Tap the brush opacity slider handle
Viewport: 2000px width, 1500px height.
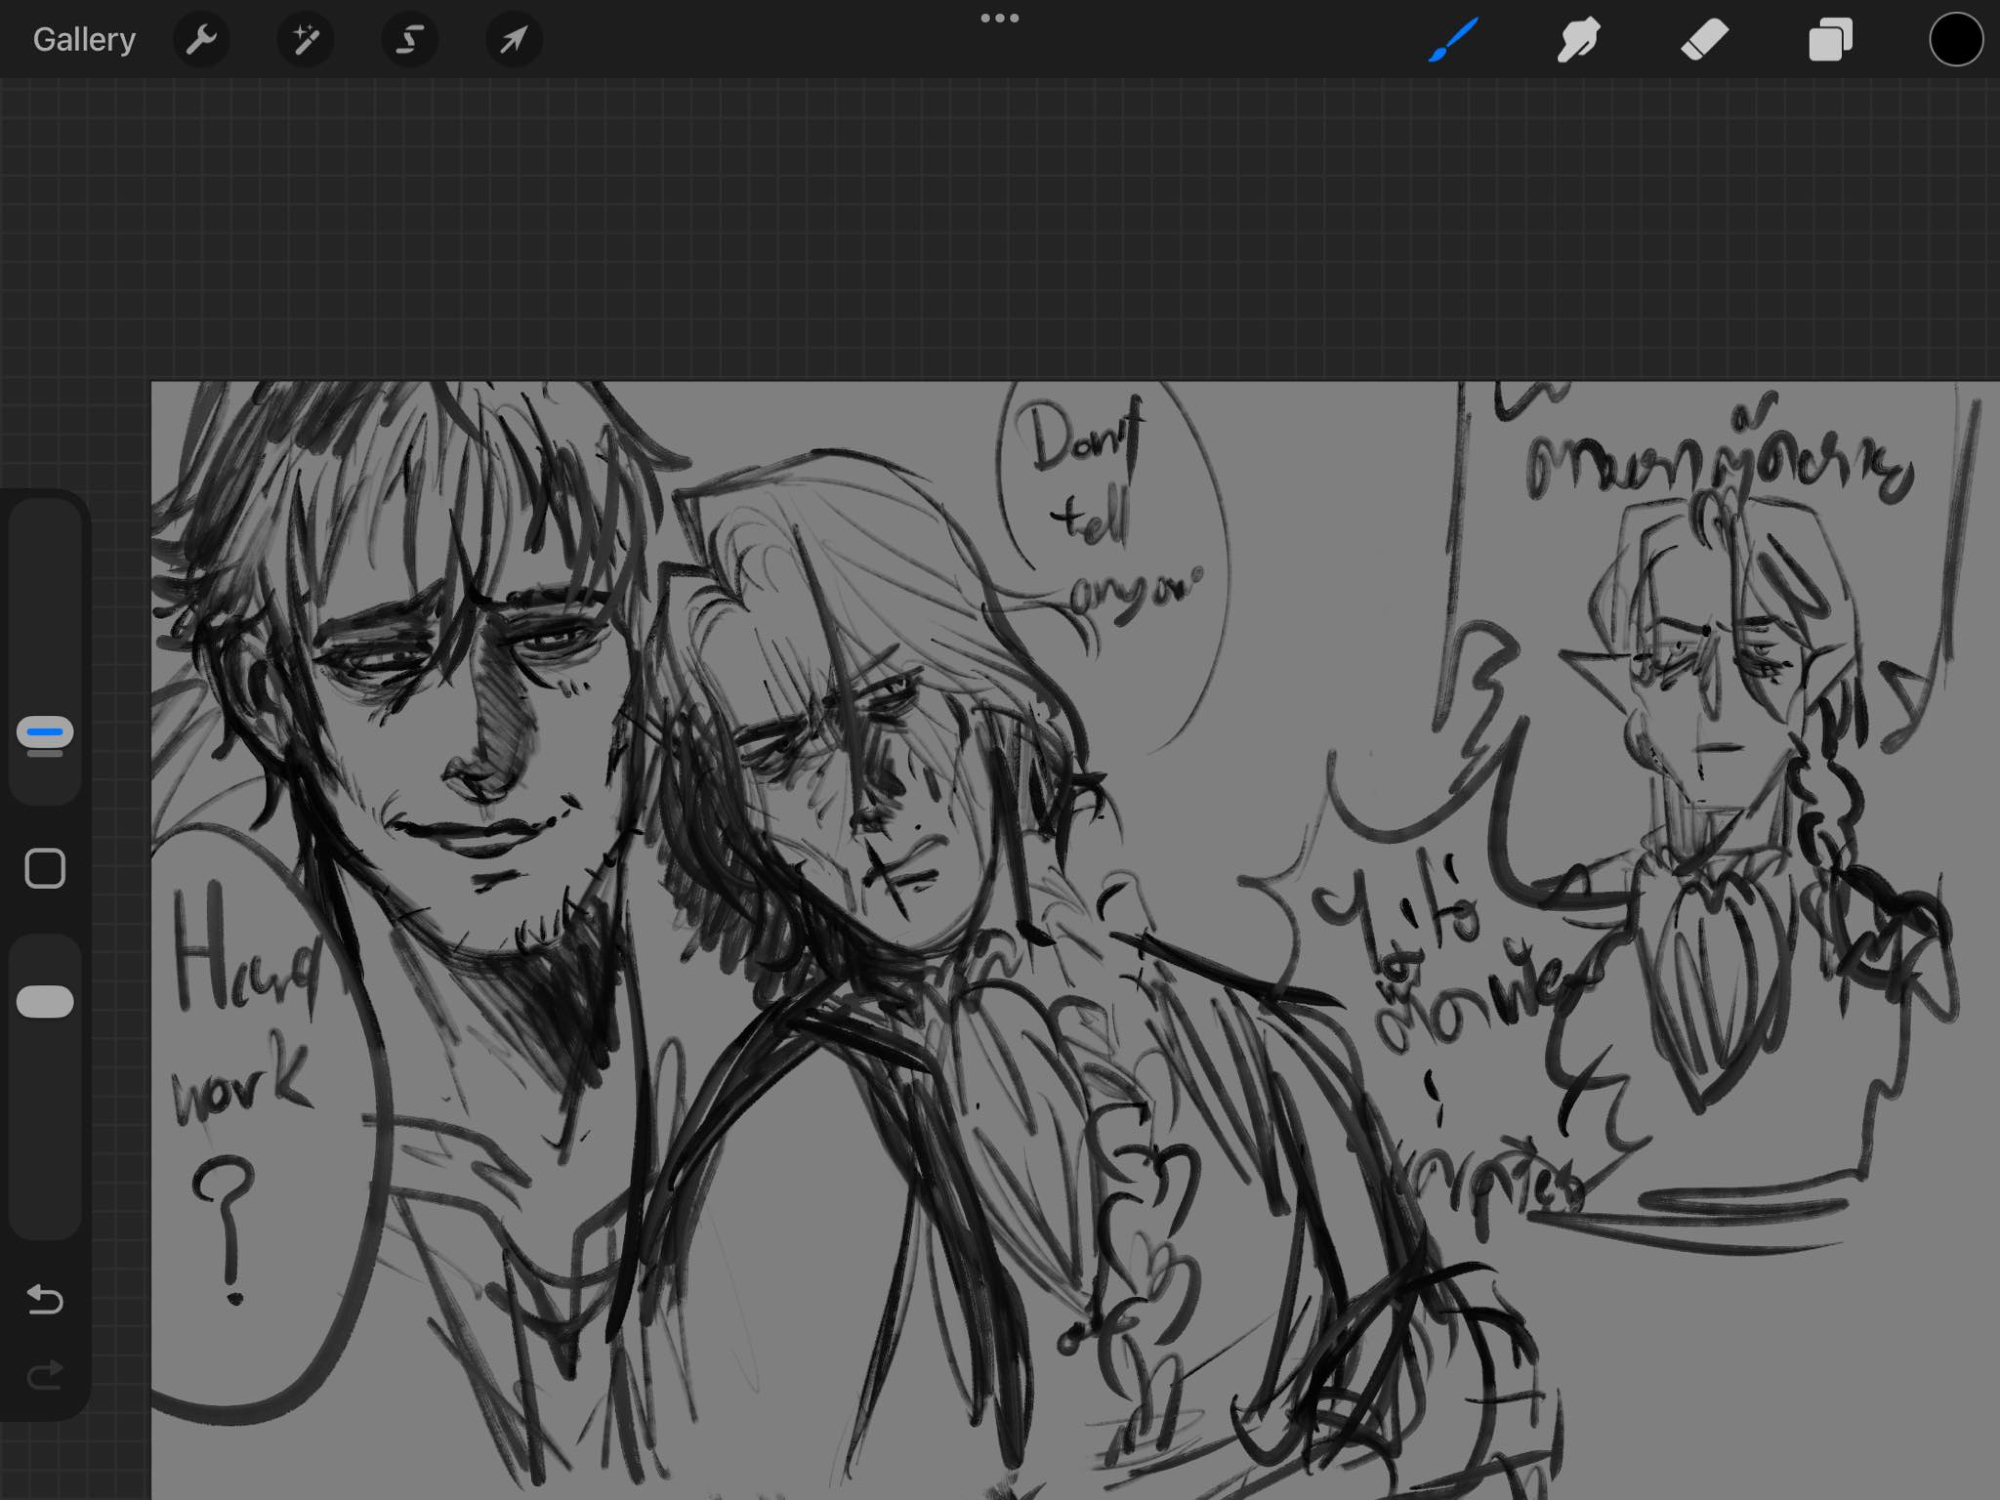[x=45, y=1002]
